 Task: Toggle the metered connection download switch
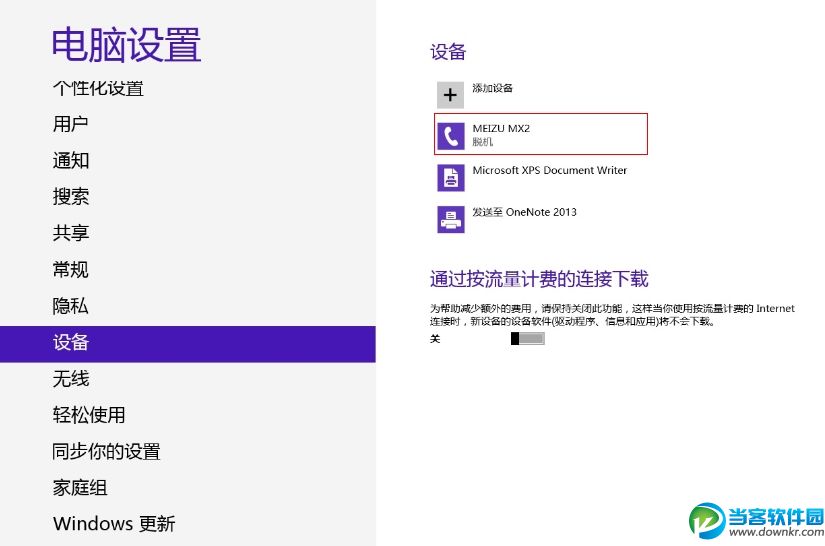528,339
